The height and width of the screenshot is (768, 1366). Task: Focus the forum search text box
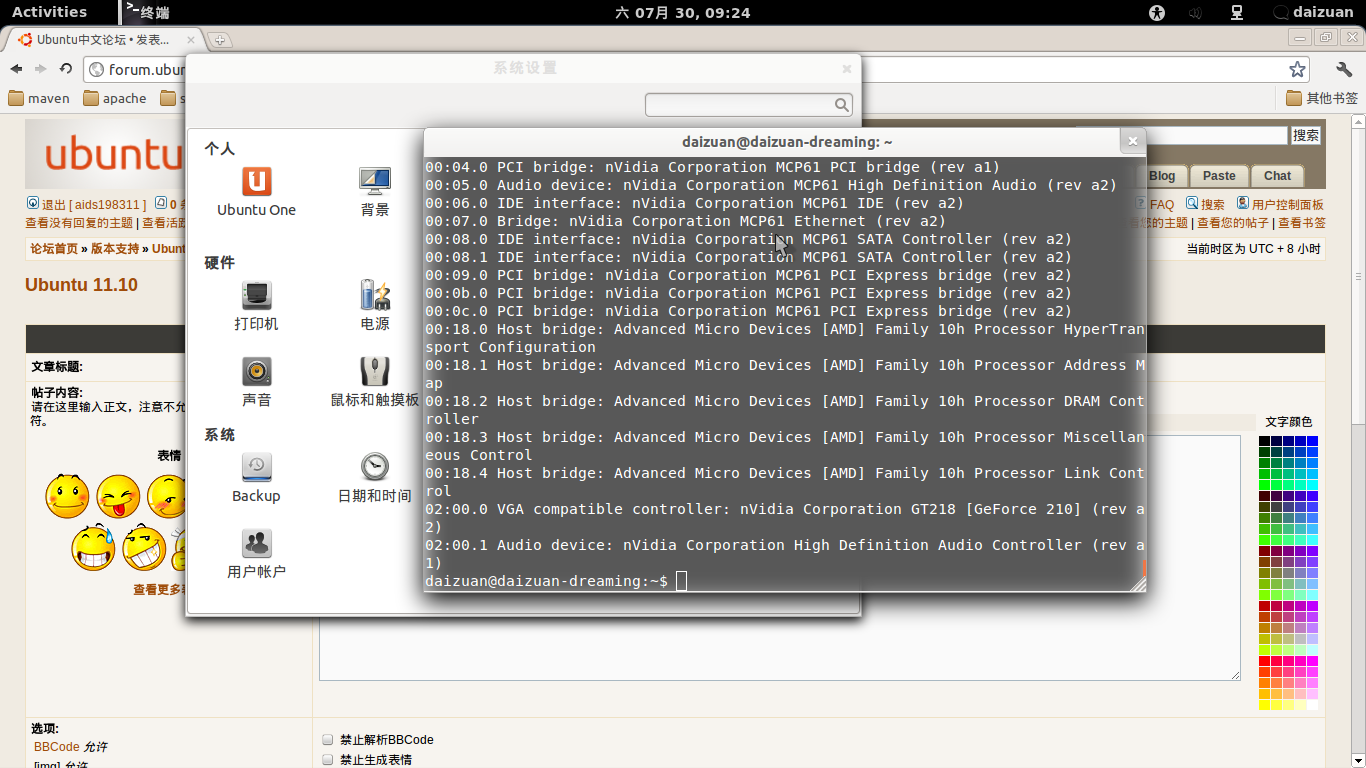click(1182, 135)
